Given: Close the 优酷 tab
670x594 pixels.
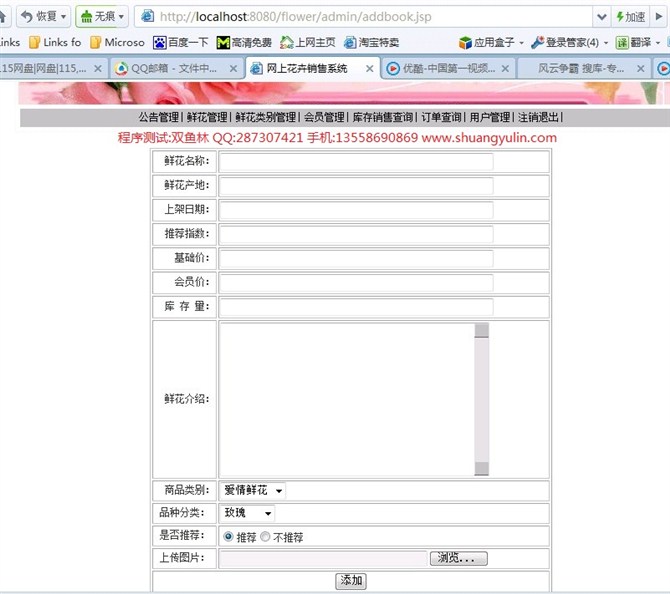Looking at the screenshot, I should (x=505, y=68).
